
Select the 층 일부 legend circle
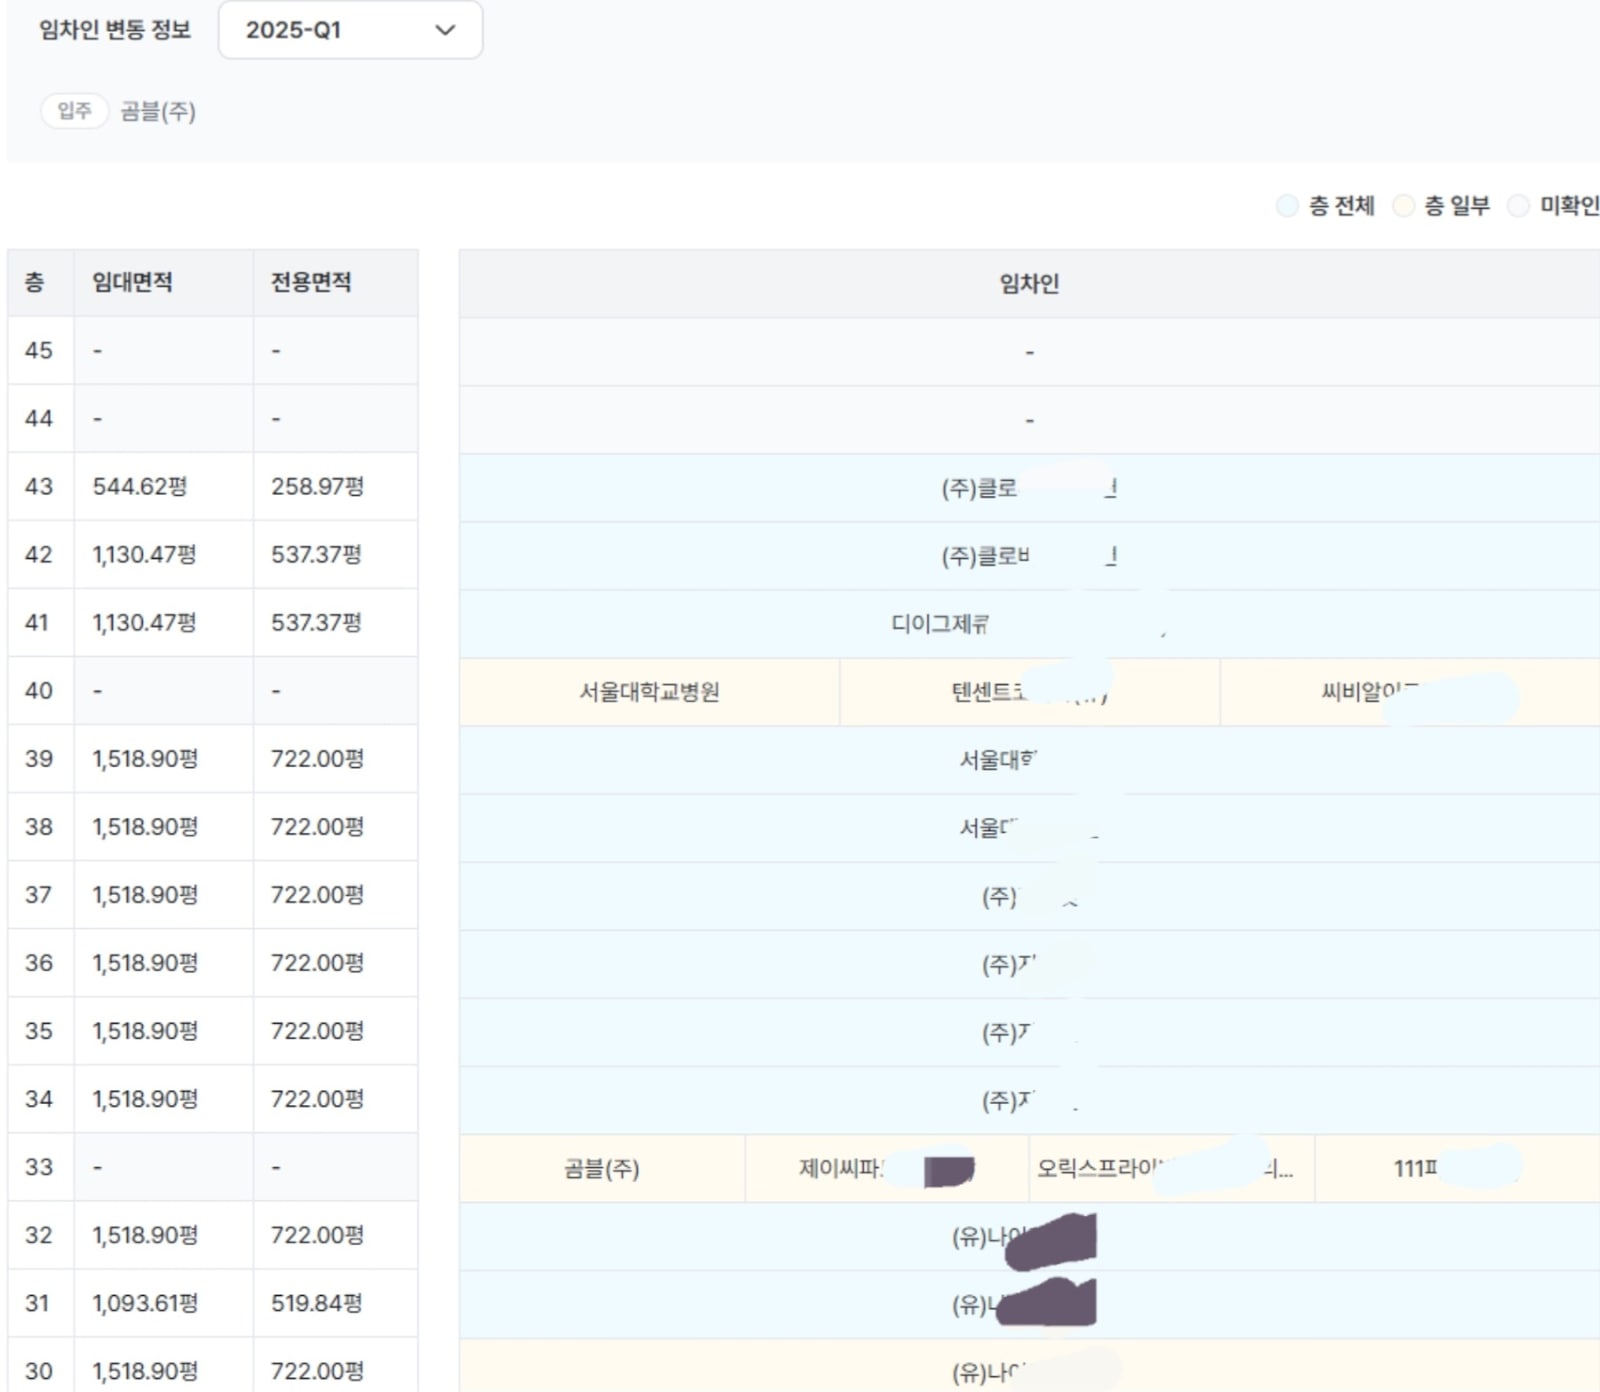tap(1403, 206)
